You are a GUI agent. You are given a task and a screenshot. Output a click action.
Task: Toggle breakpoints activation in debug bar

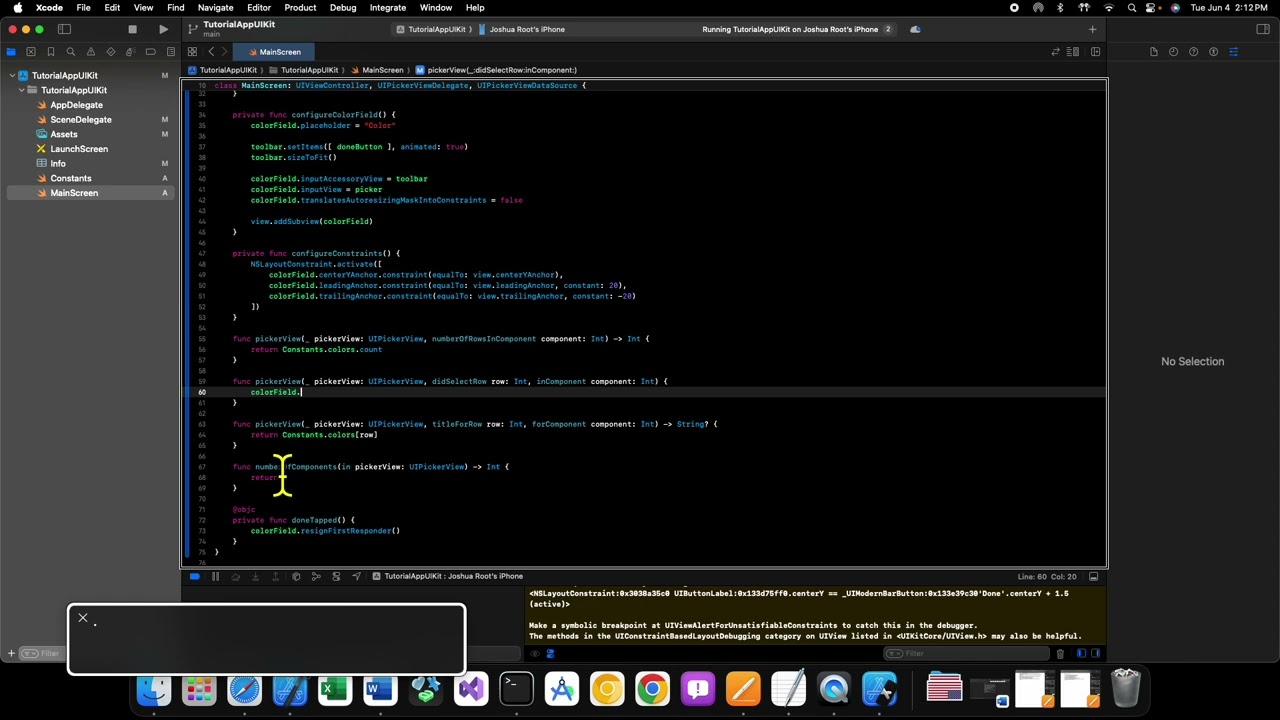(194, 576)
